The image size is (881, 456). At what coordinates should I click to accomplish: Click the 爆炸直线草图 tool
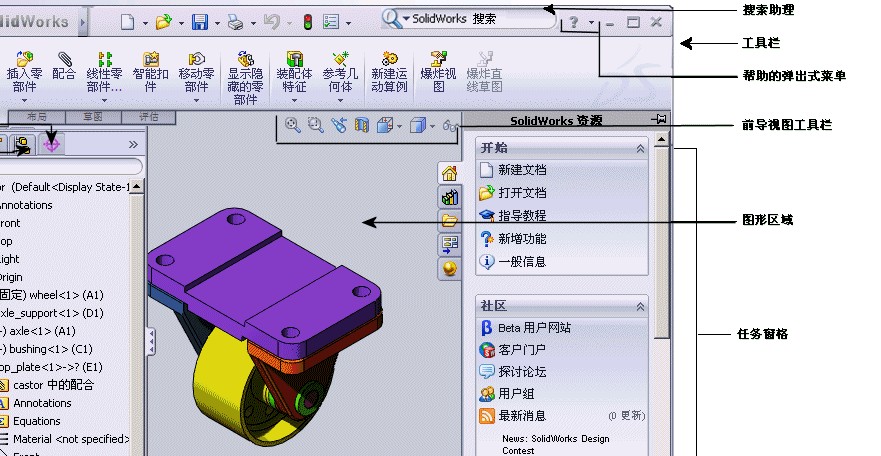pos(484,72)
